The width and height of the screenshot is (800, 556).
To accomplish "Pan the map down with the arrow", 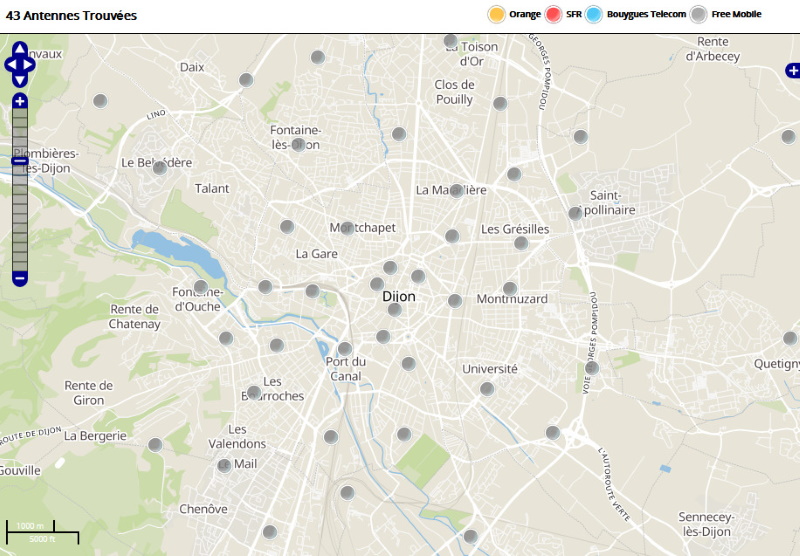I will coord(20,81).
